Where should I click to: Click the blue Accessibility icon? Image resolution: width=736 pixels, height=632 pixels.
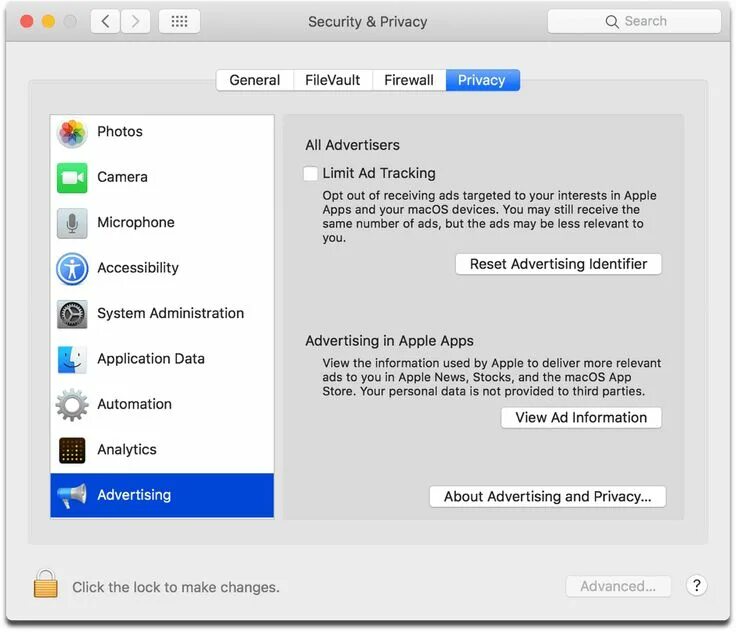[72, 269]
